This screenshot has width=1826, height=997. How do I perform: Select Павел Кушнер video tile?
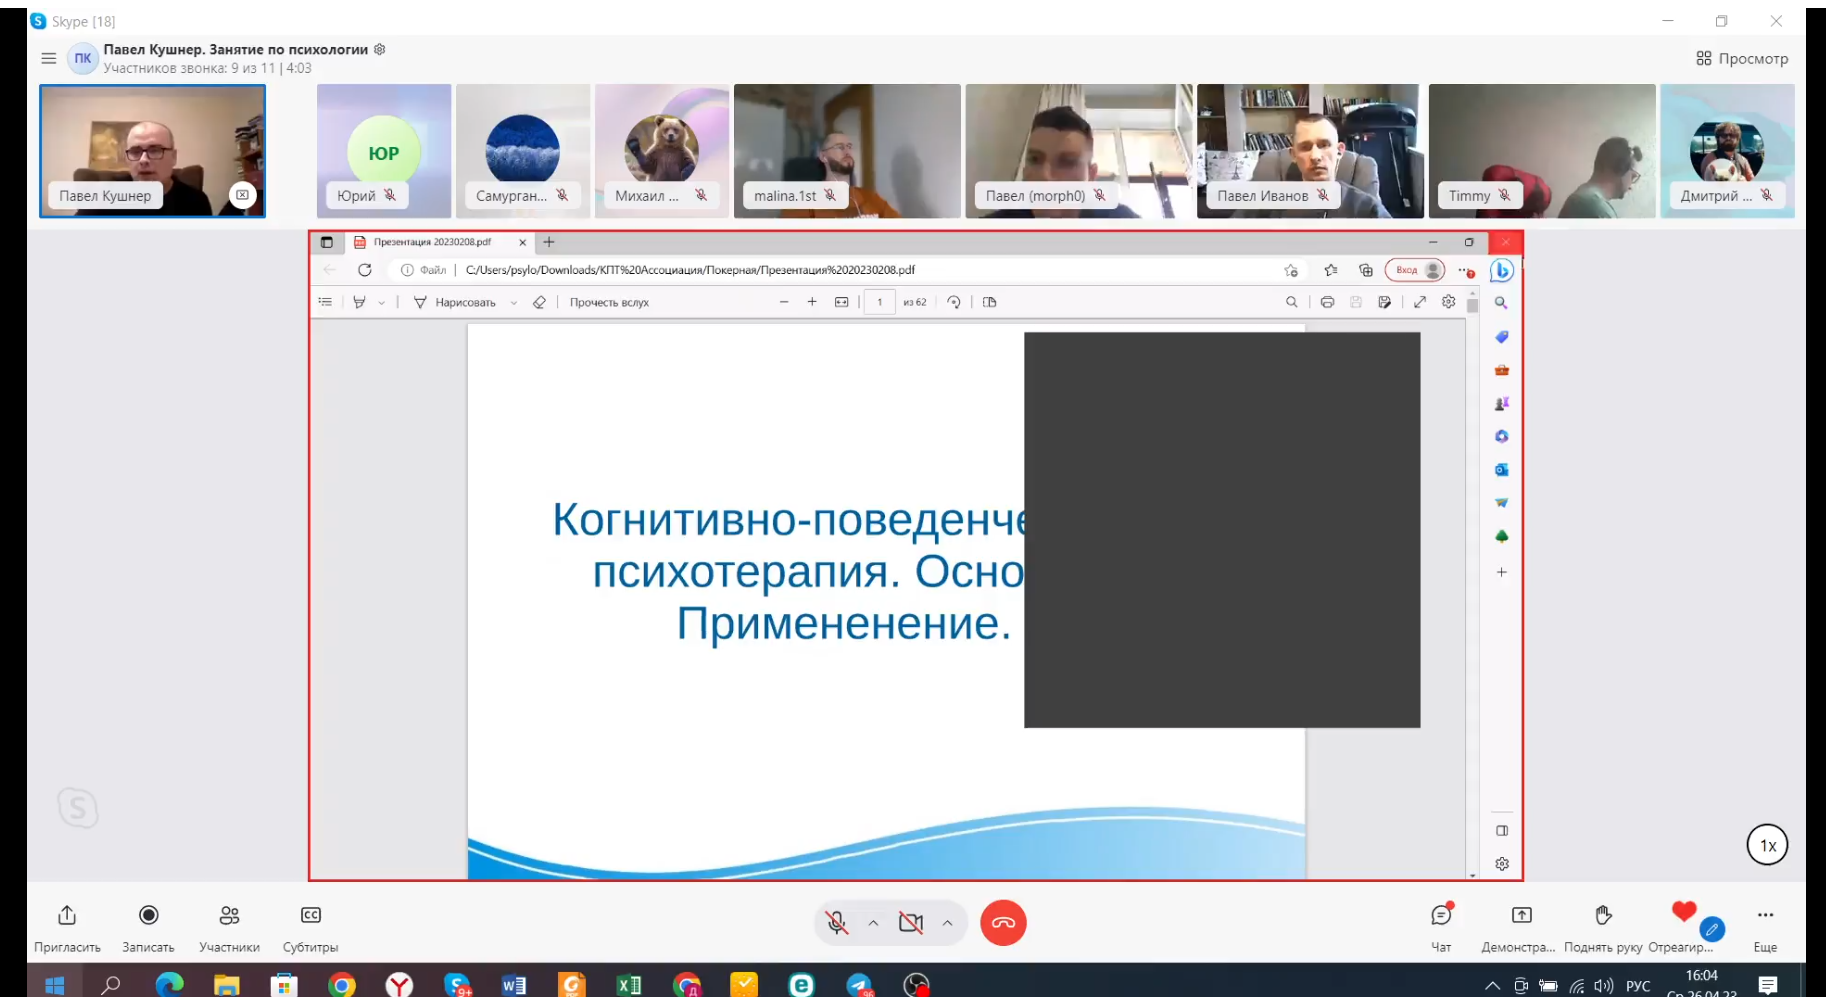pos(152,151)
